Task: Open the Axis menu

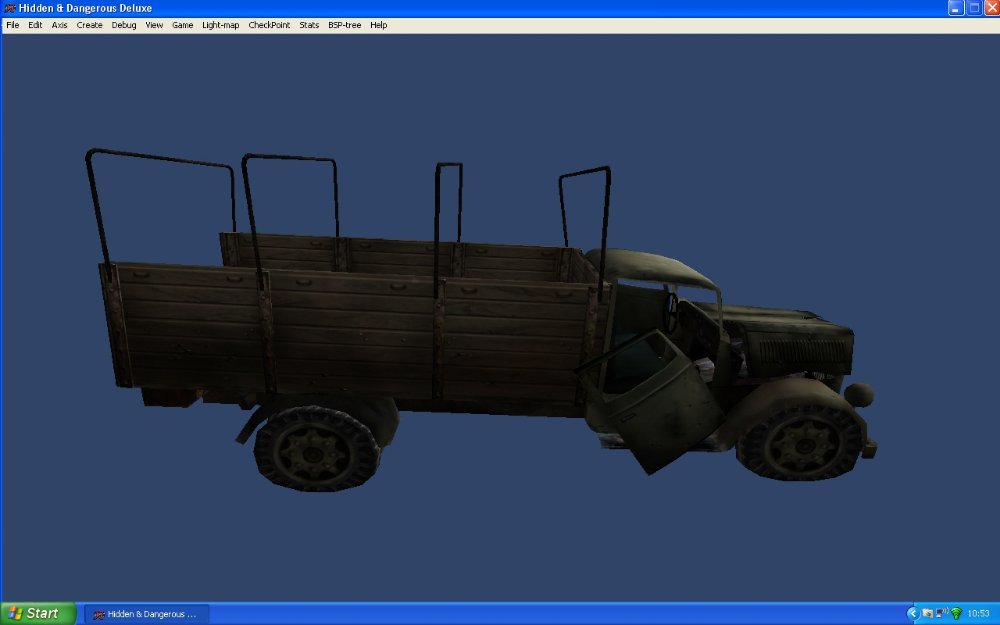Action: 59,25
